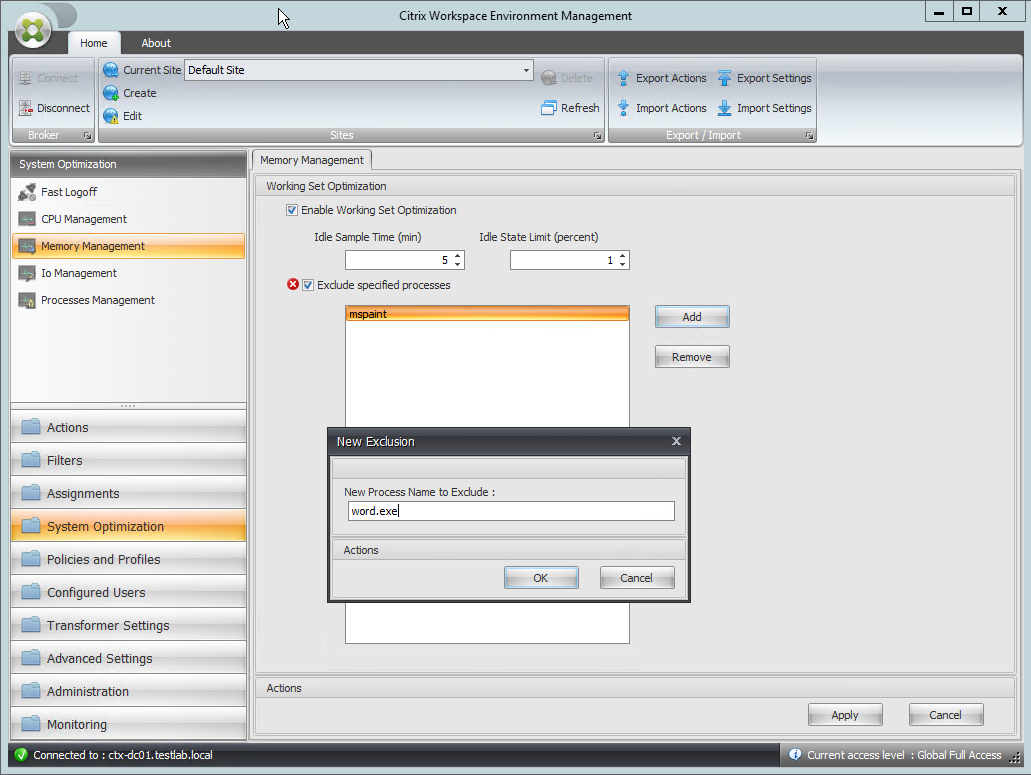
Task: Toggle Enable Working Set Optimization checkbox
Action: pyautogui.click(x=291, y=210)
